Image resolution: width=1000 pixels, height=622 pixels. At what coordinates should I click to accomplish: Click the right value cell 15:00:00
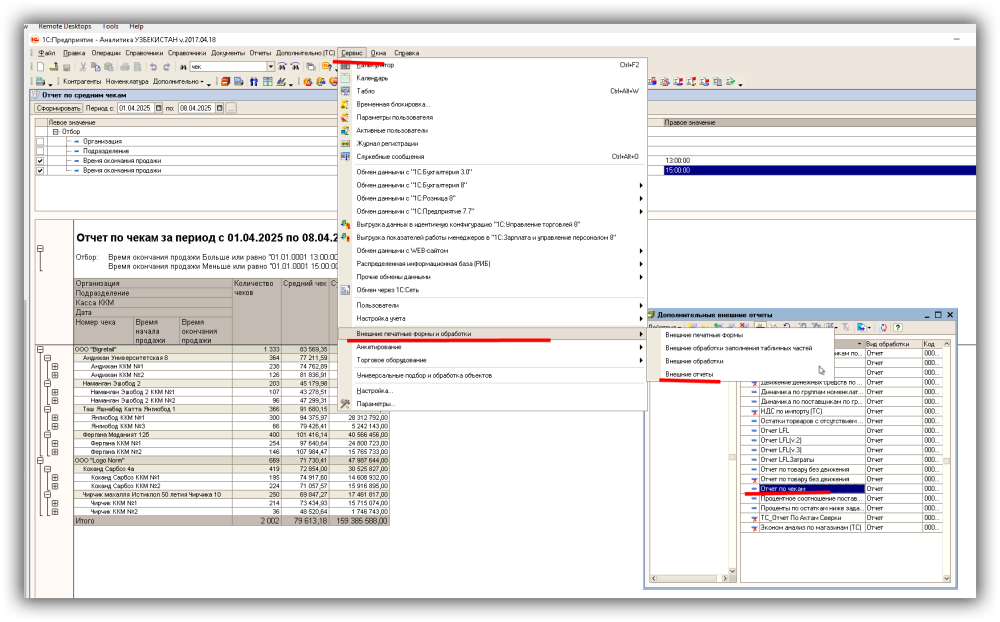[x=820, y=171]
